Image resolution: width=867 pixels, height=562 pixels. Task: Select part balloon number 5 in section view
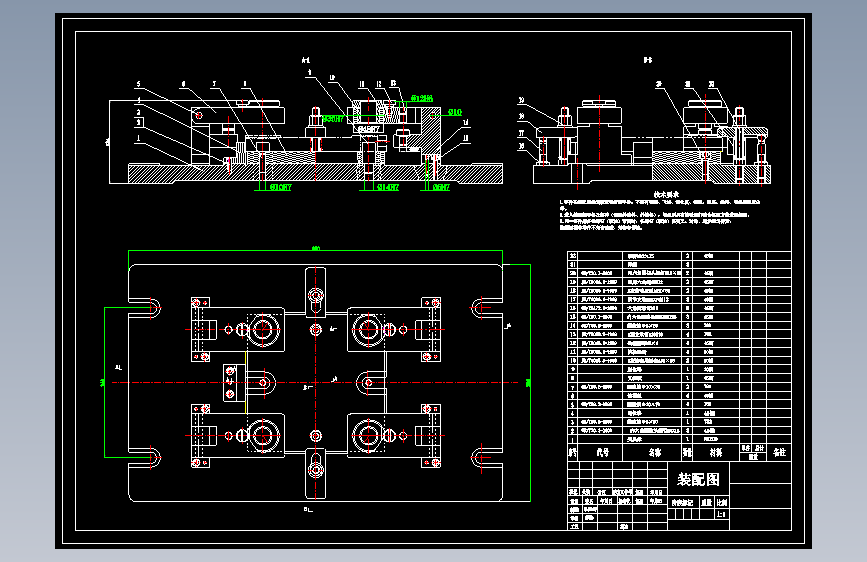point(138,85)
